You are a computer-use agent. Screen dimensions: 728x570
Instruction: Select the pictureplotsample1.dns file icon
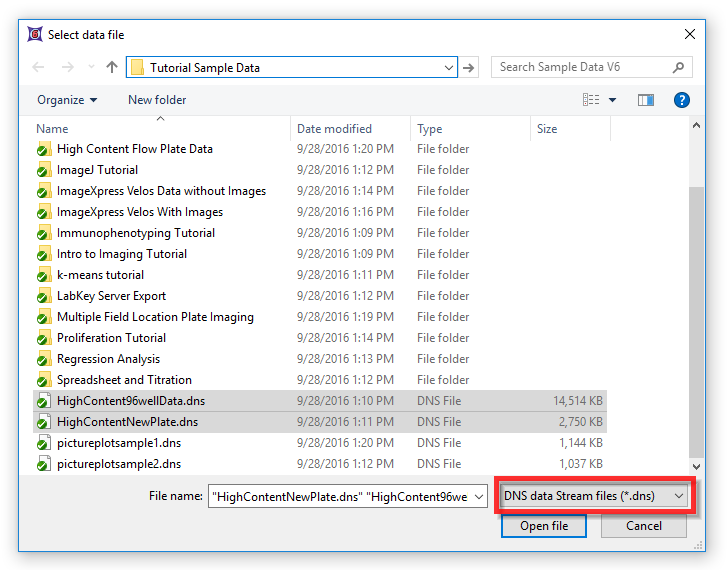click(x=43, y=443)
